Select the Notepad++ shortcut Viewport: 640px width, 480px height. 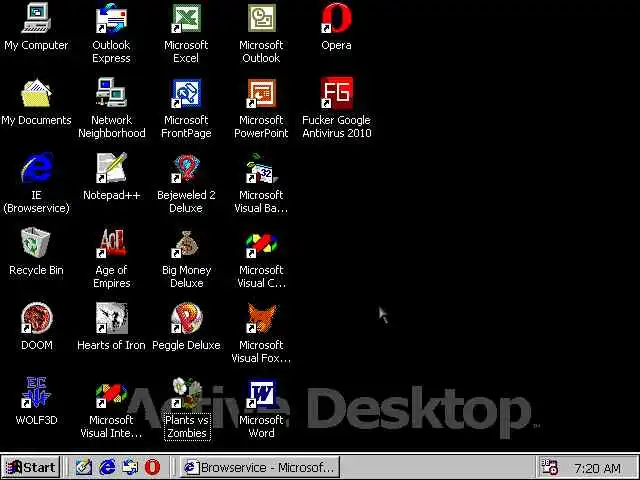[x=111, y=168]
